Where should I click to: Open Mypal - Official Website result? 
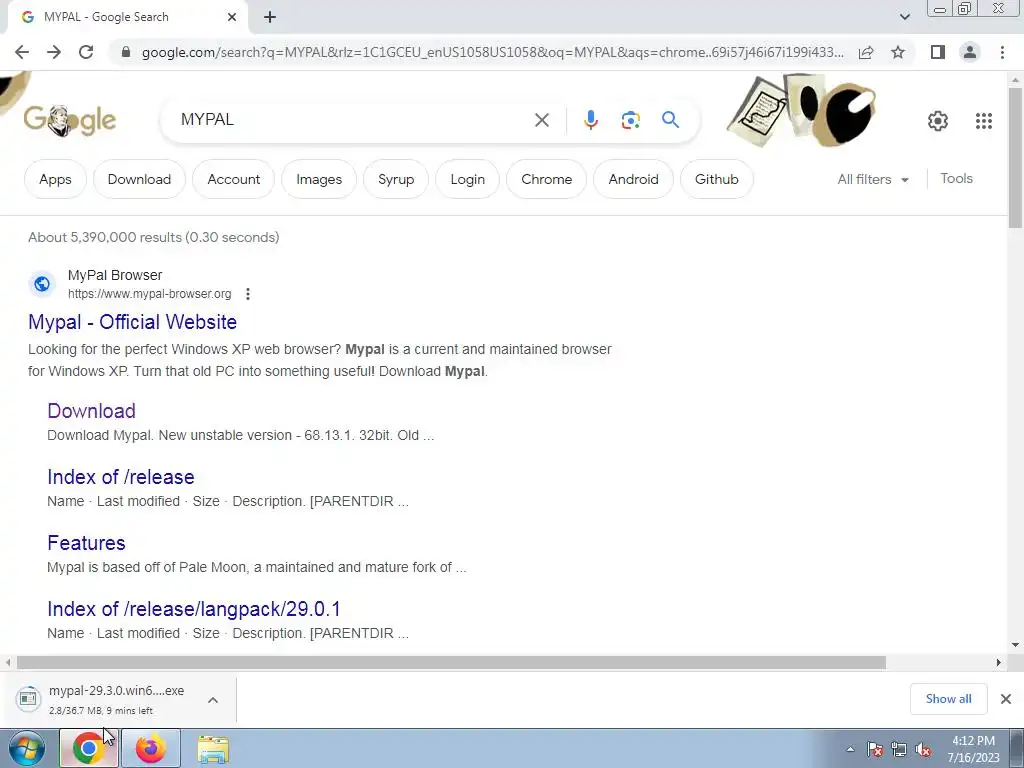coord(133,322)
